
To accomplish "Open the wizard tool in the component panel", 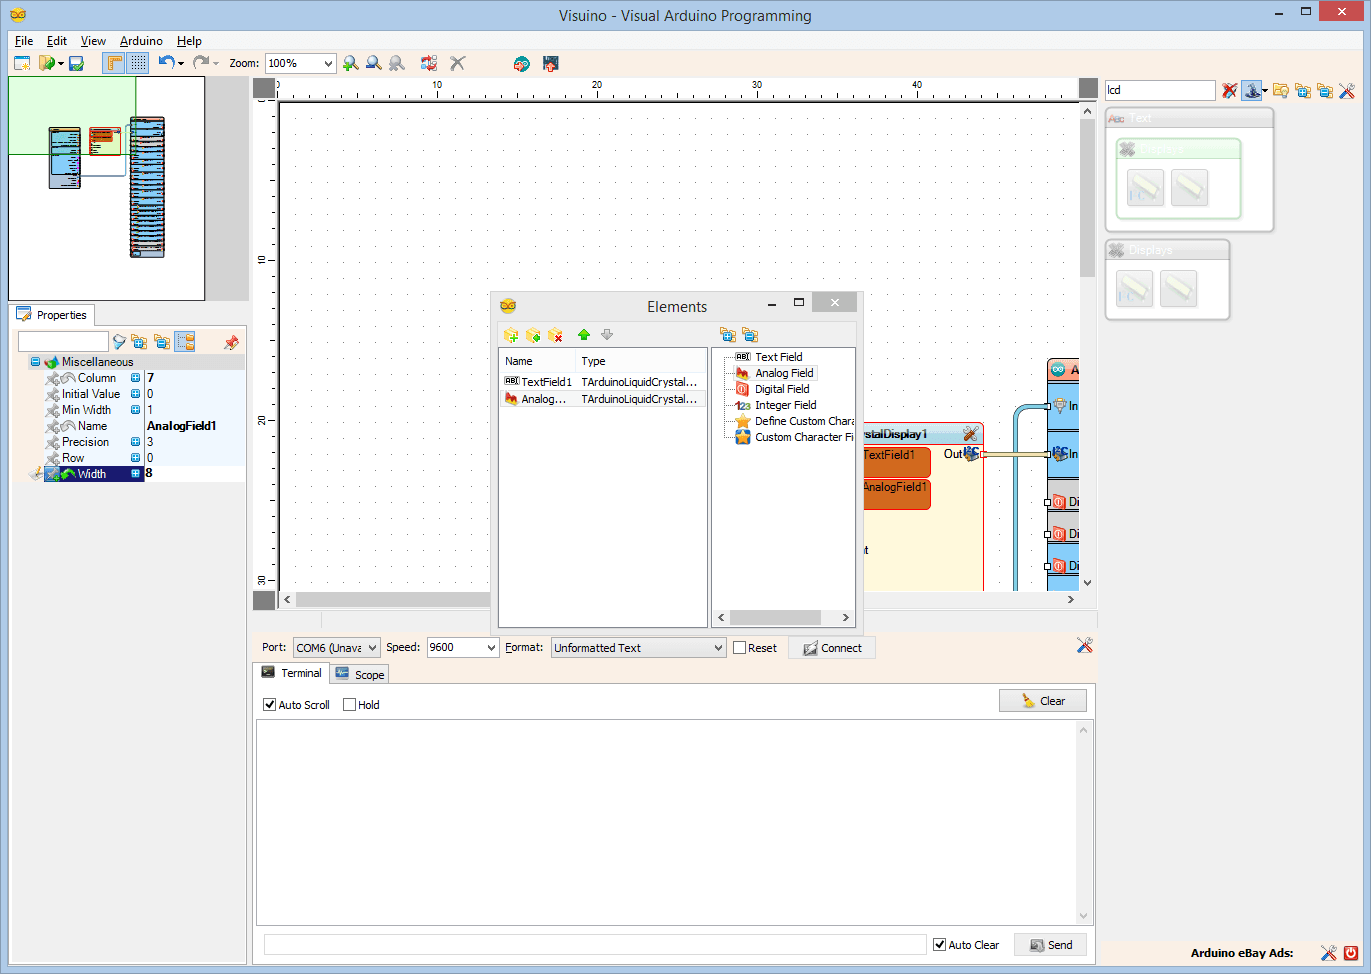I will coord(1252,90).
